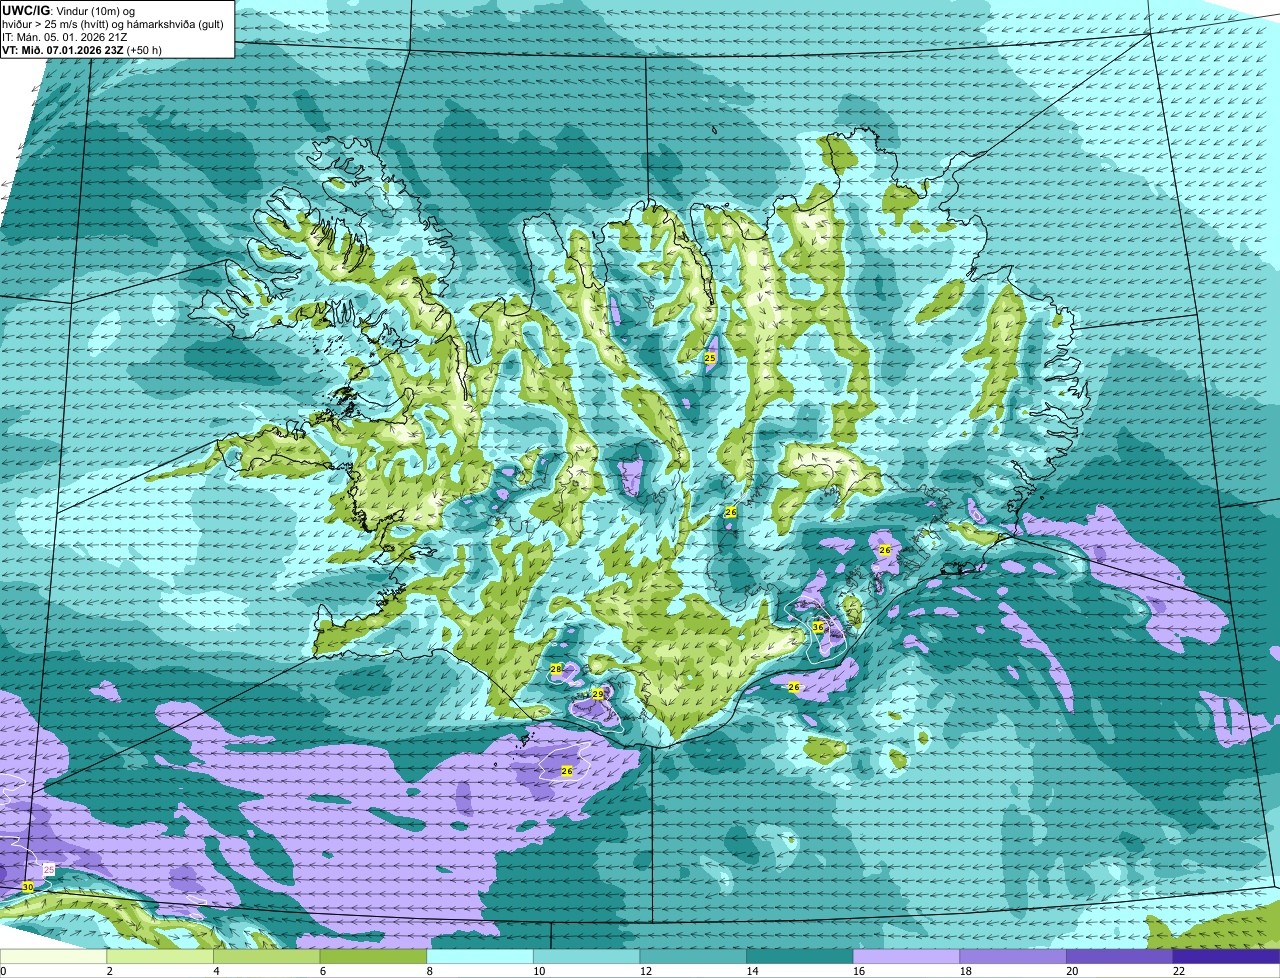Select the 6–8 m/s olive green swatch
Screen dimensions: 1280x978
[x=373, y=957]
